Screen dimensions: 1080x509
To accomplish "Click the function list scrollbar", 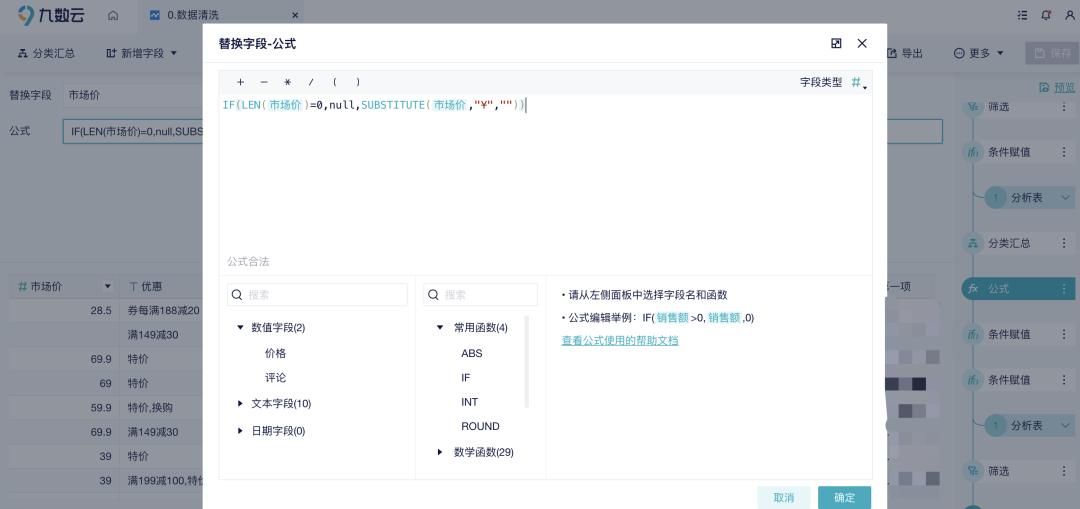I will point(528,362).
